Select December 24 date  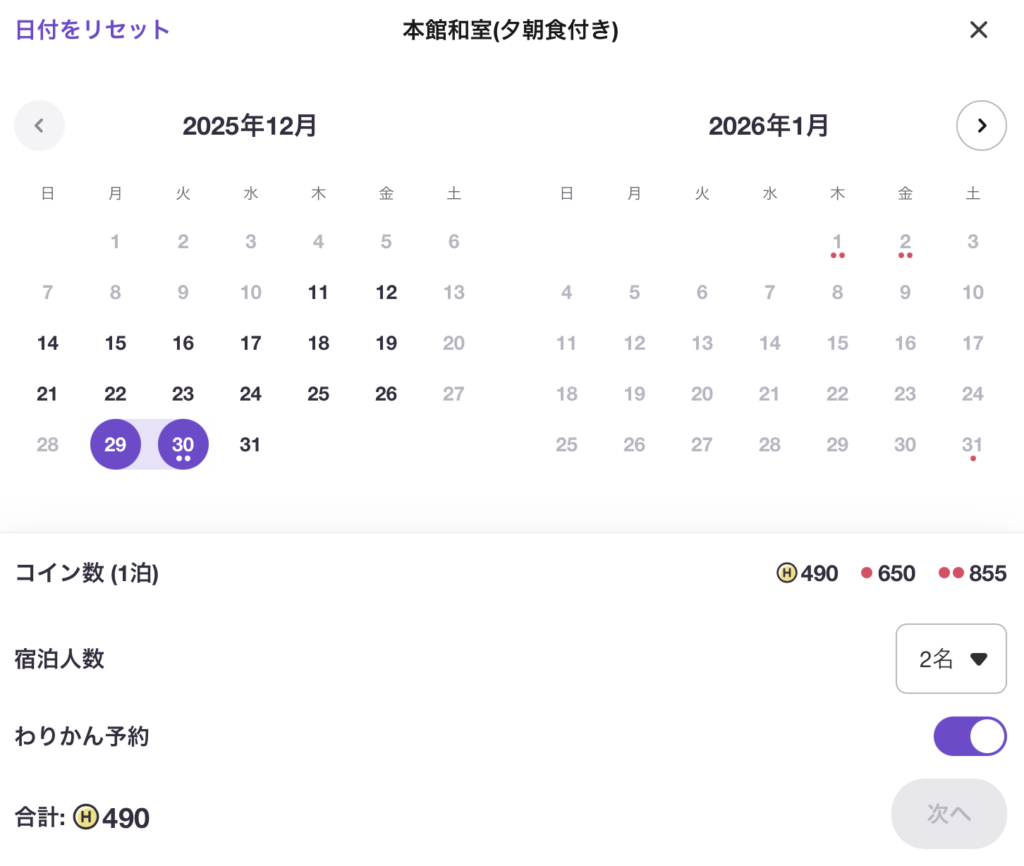(x=251, y=394)
